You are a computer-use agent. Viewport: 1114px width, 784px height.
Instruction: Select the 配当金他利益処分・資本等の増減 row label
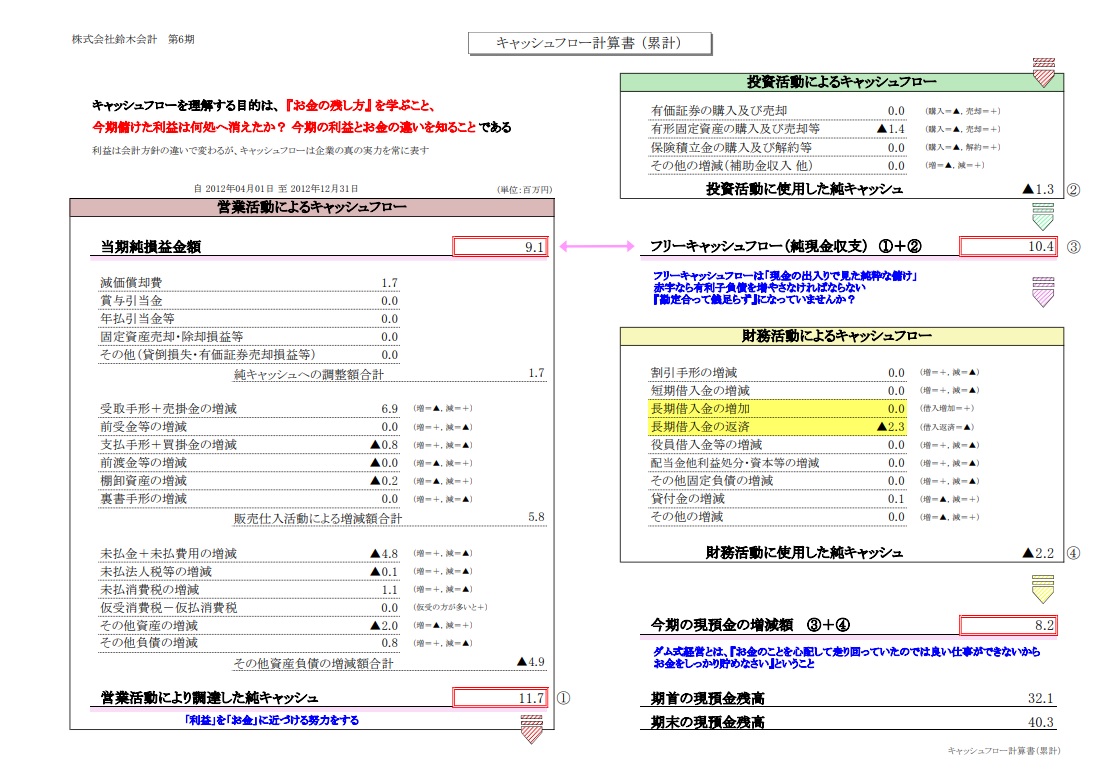[735, 463]
